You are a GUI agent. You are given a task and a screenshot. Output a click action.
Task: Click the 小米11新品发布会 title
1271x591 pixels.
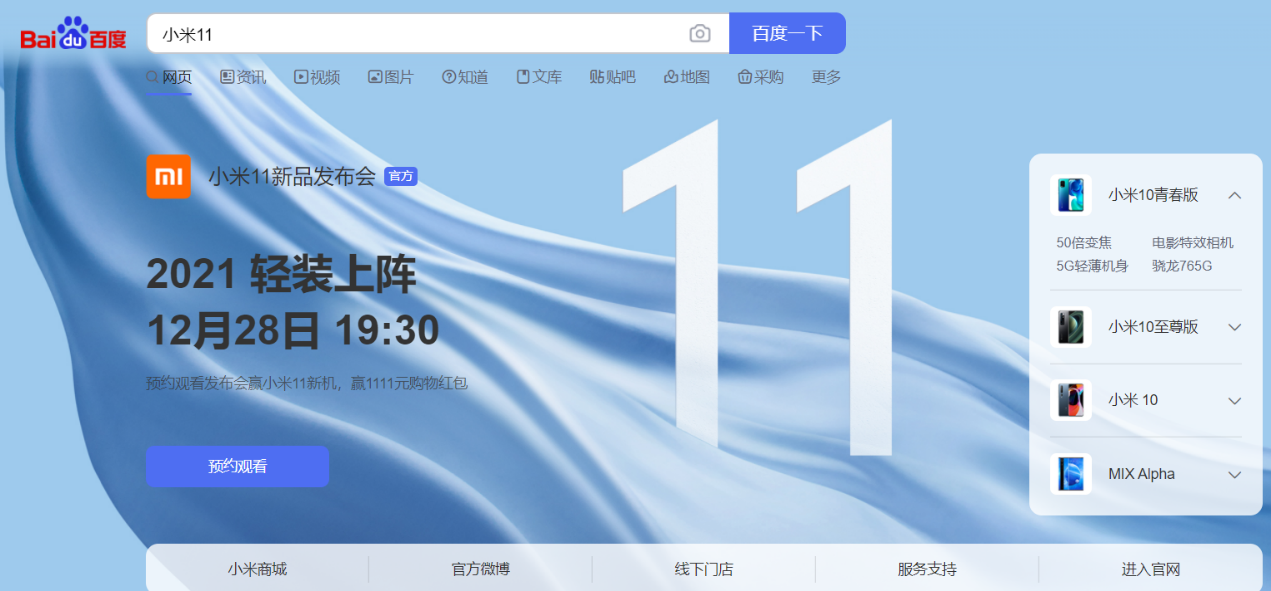[292, 177]
